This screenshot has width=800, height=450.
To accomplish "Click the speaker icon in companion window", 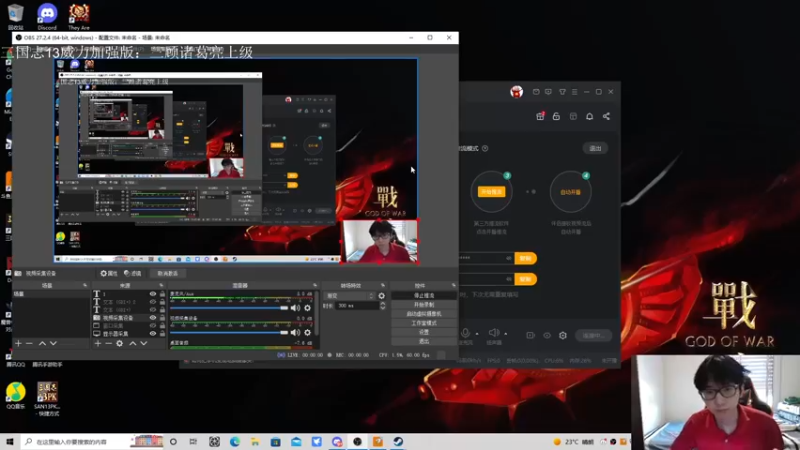I will pos(493,333).
